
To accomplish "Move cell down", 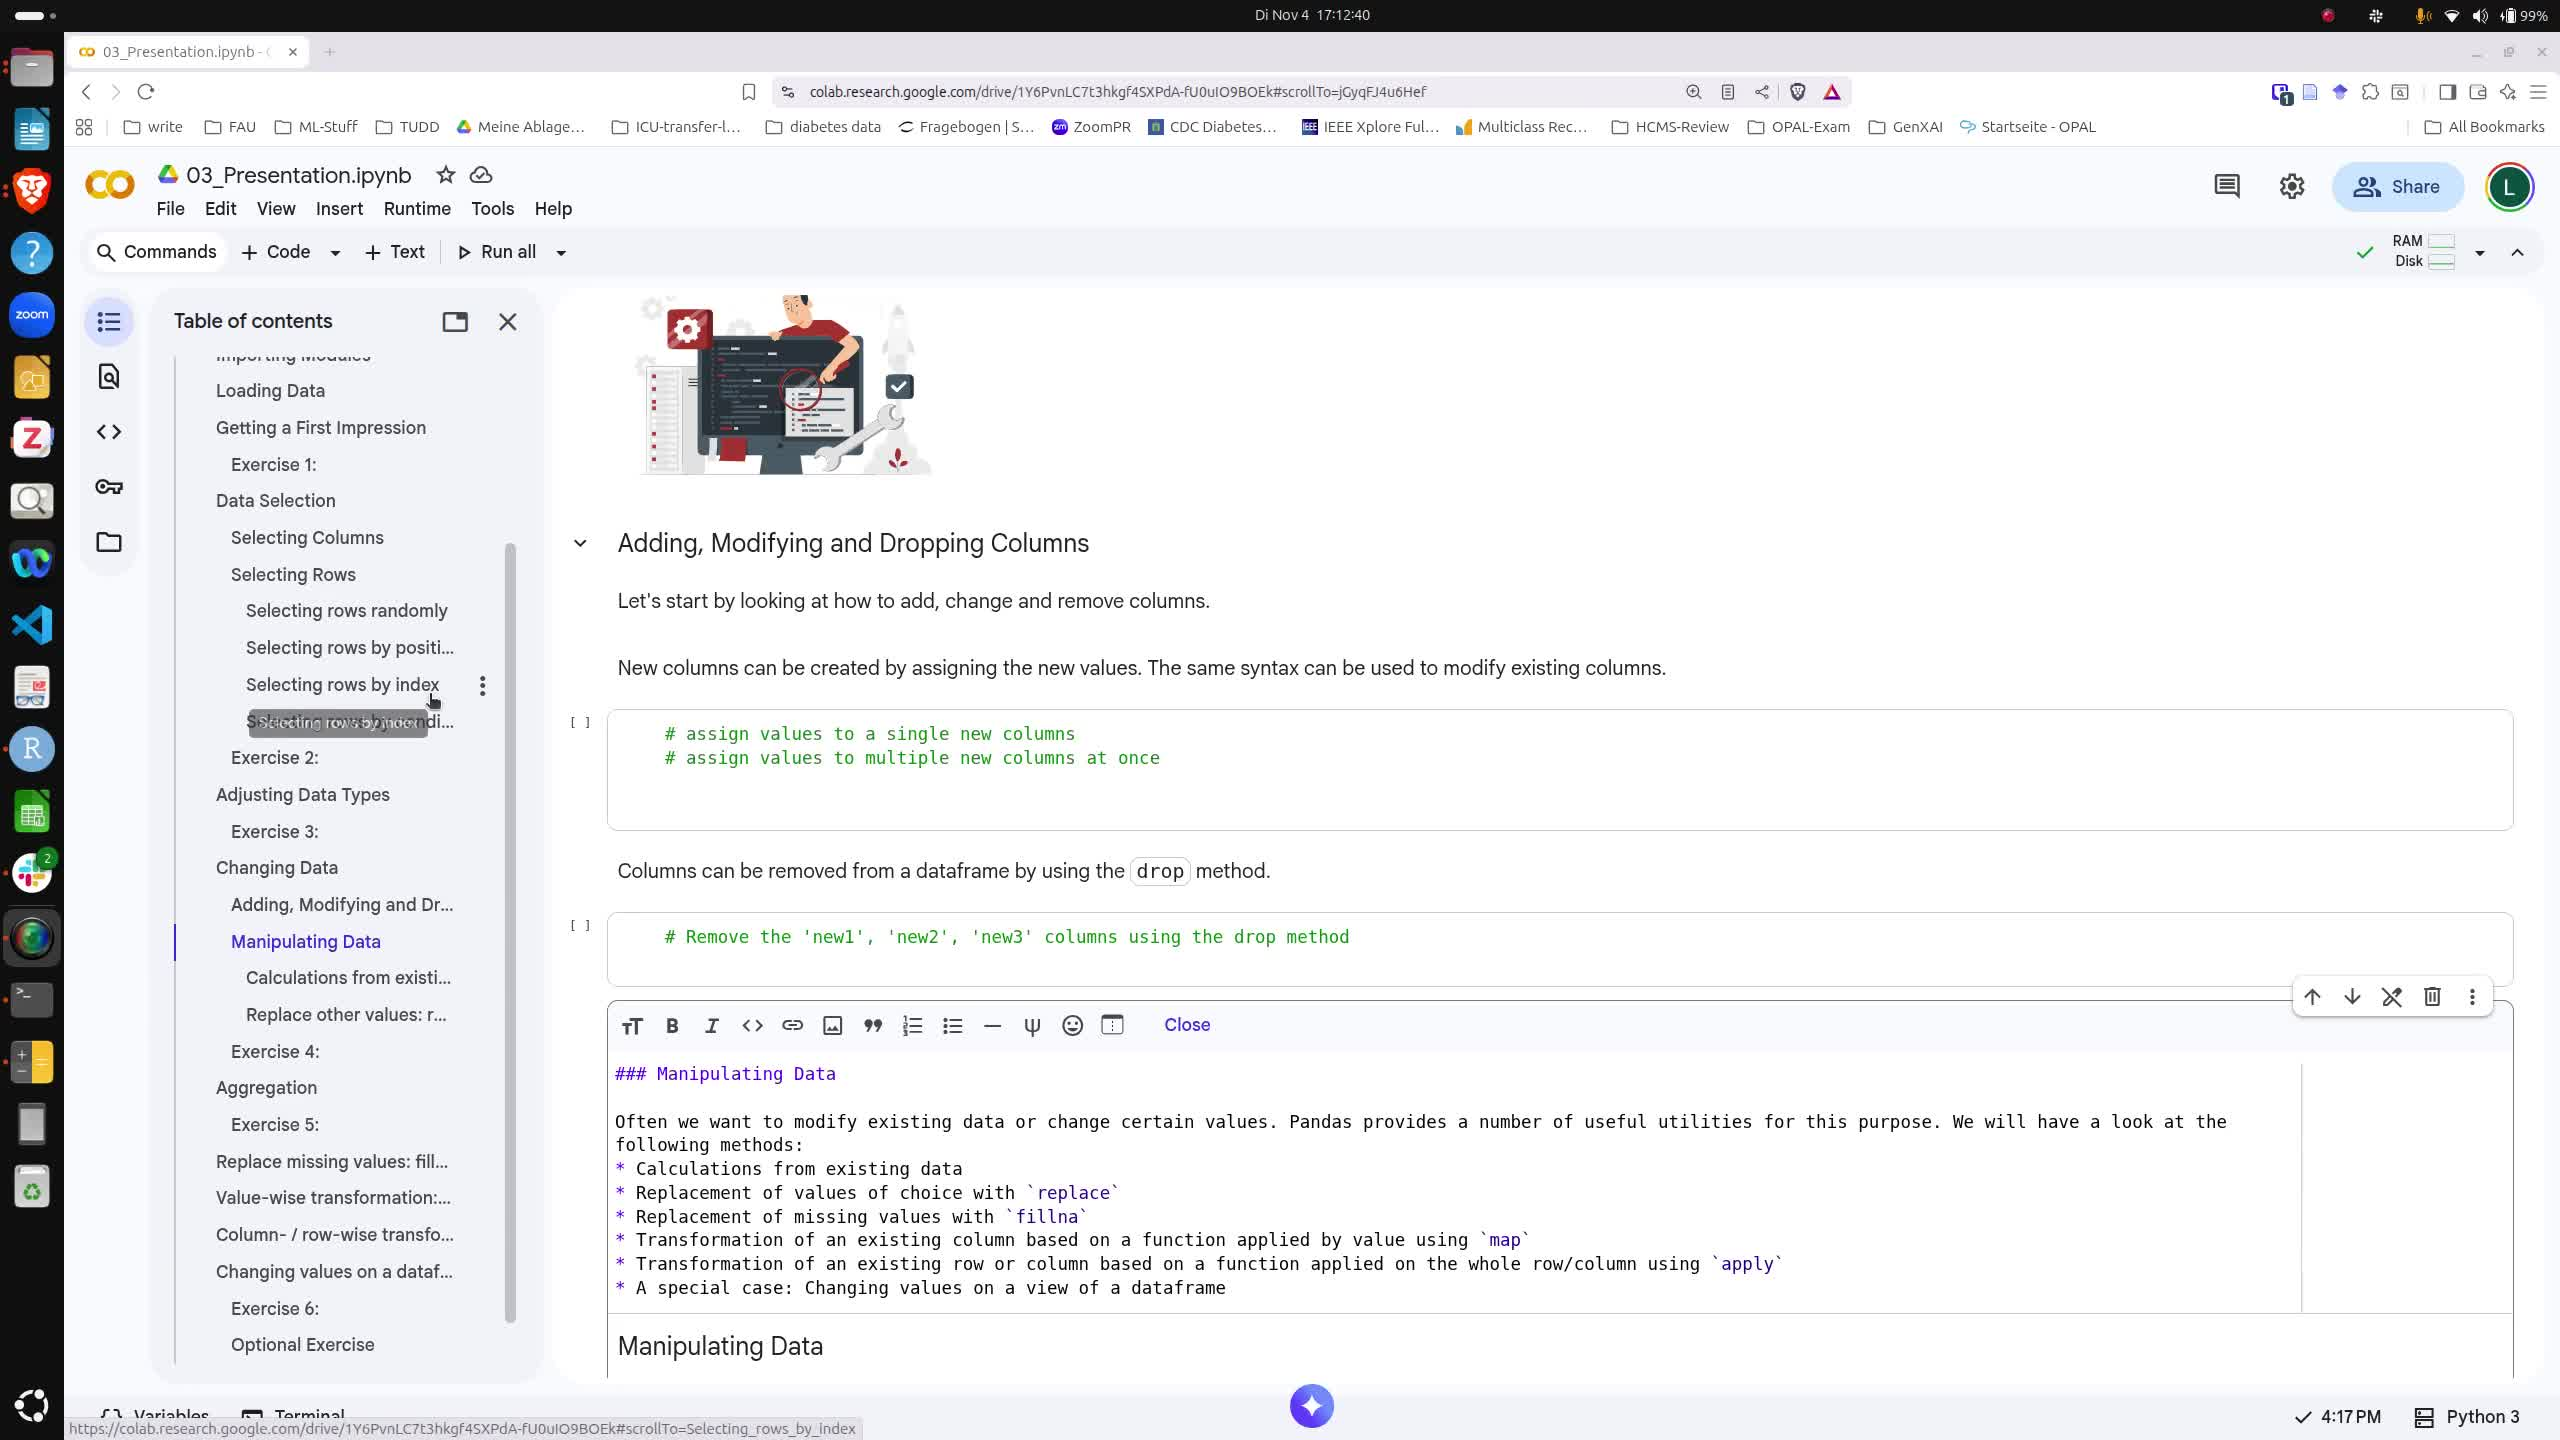I will [x=2352, y=997].
